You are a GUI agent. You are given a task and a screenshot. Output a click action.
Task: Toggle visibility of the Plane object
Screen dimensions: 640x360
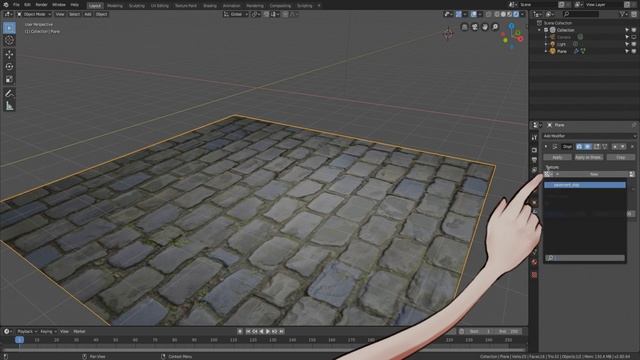[x=634, y=51]
